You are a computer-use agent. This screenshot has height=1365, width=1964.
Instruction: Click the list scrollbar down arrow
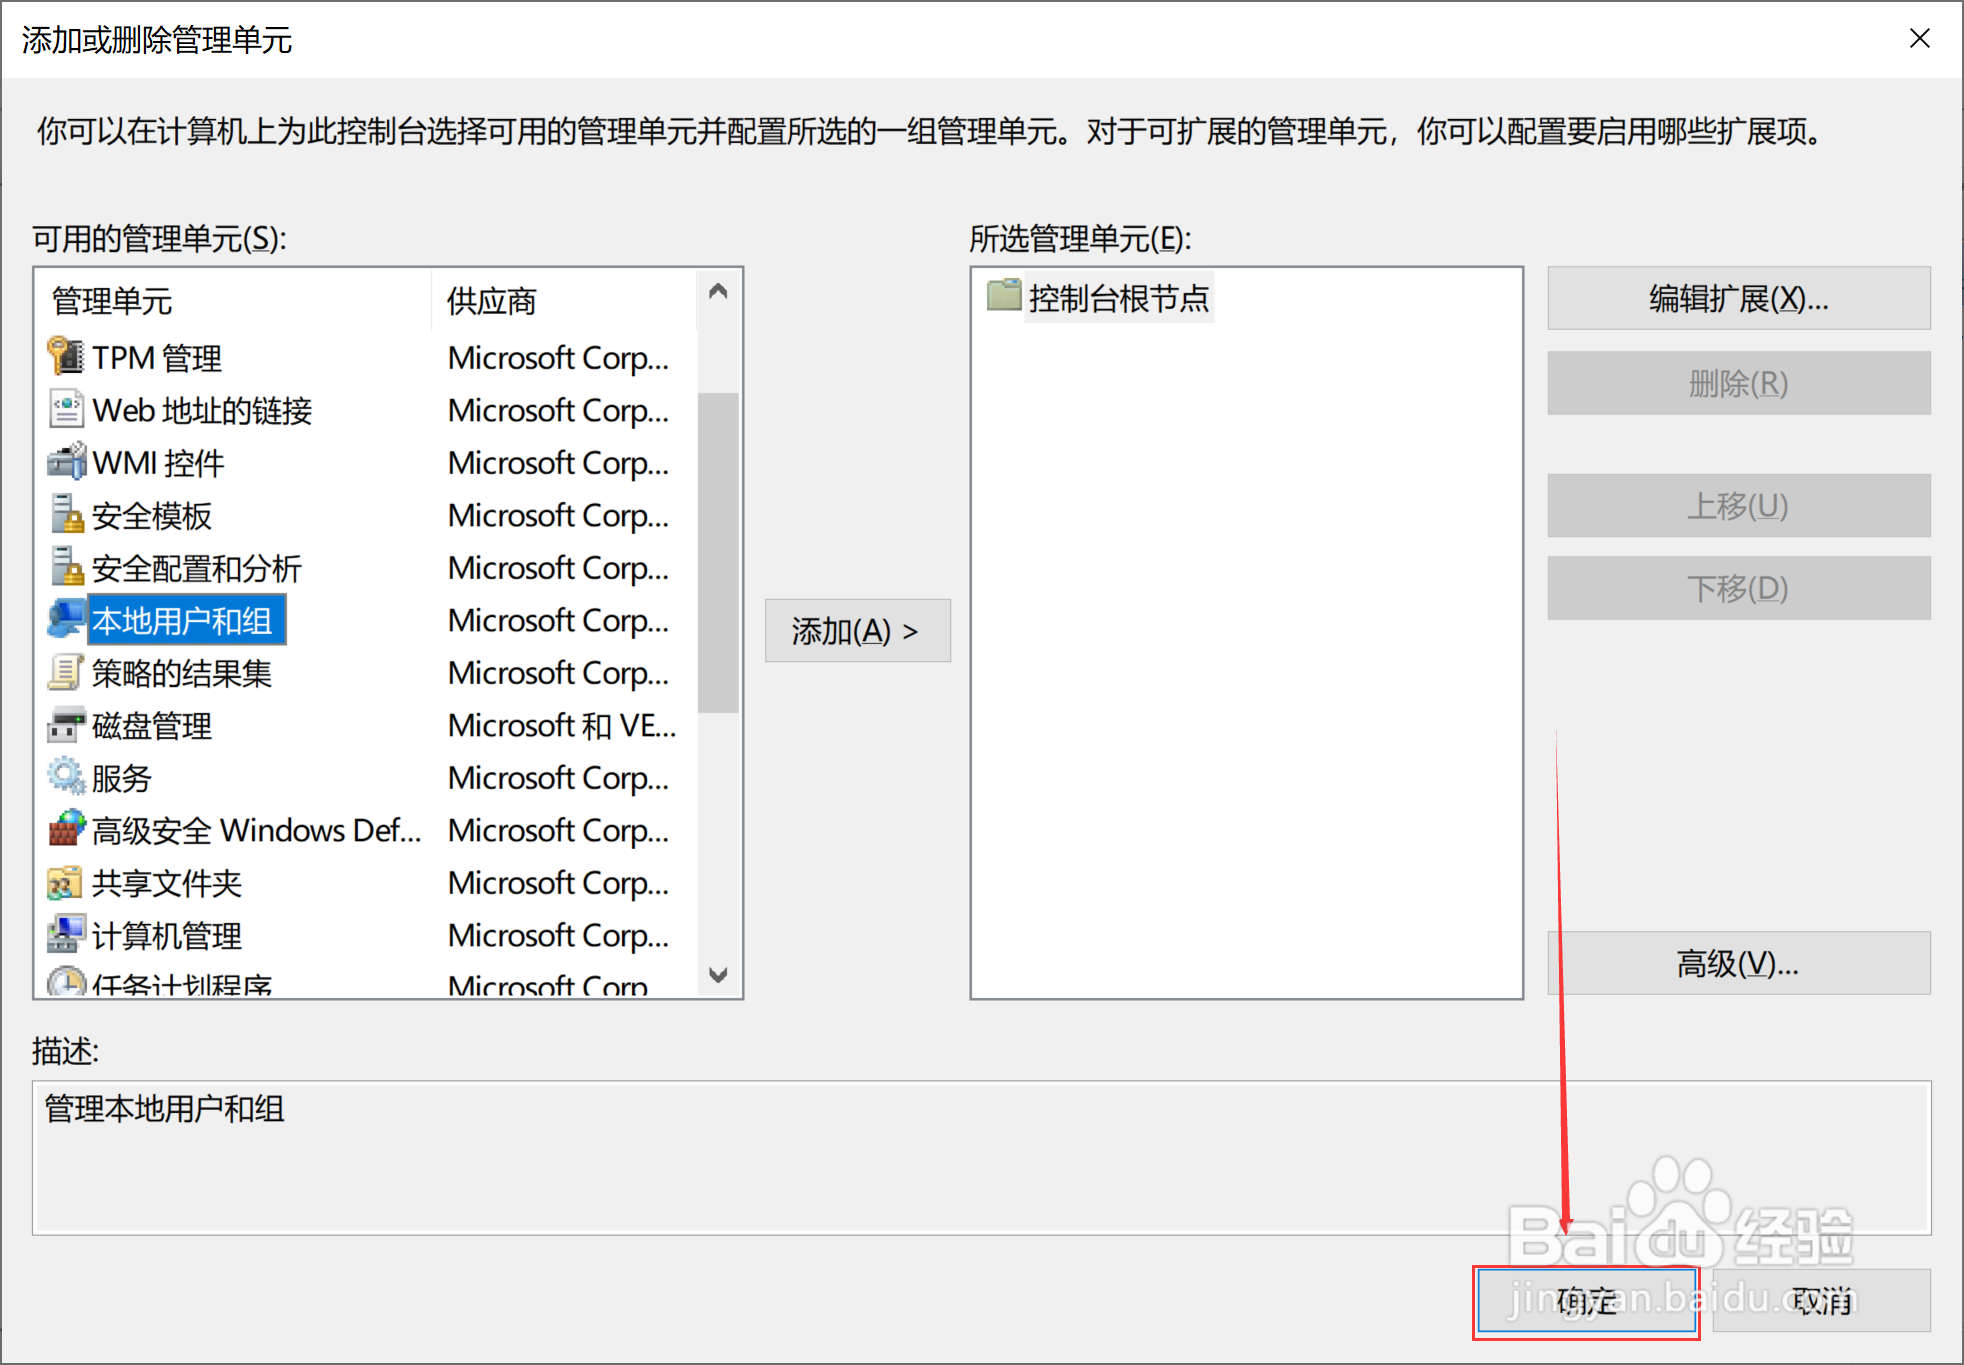point(719,977)
